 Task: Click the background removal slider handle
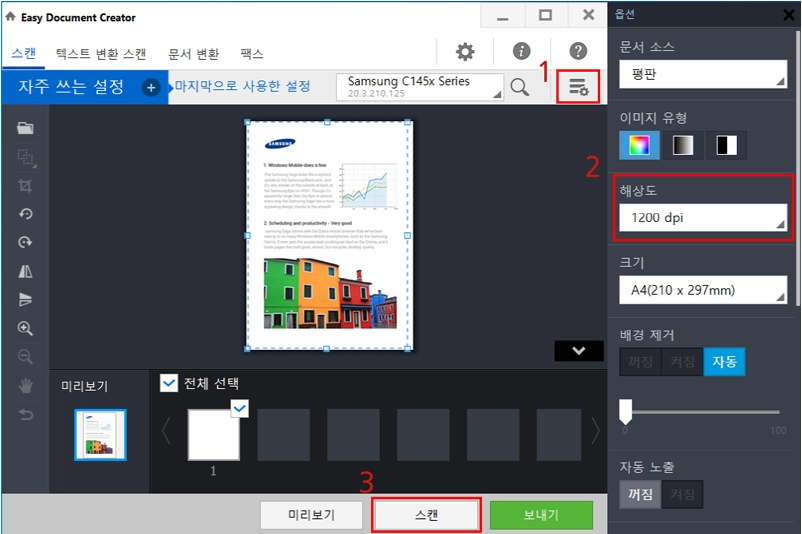tap(625, 411)
